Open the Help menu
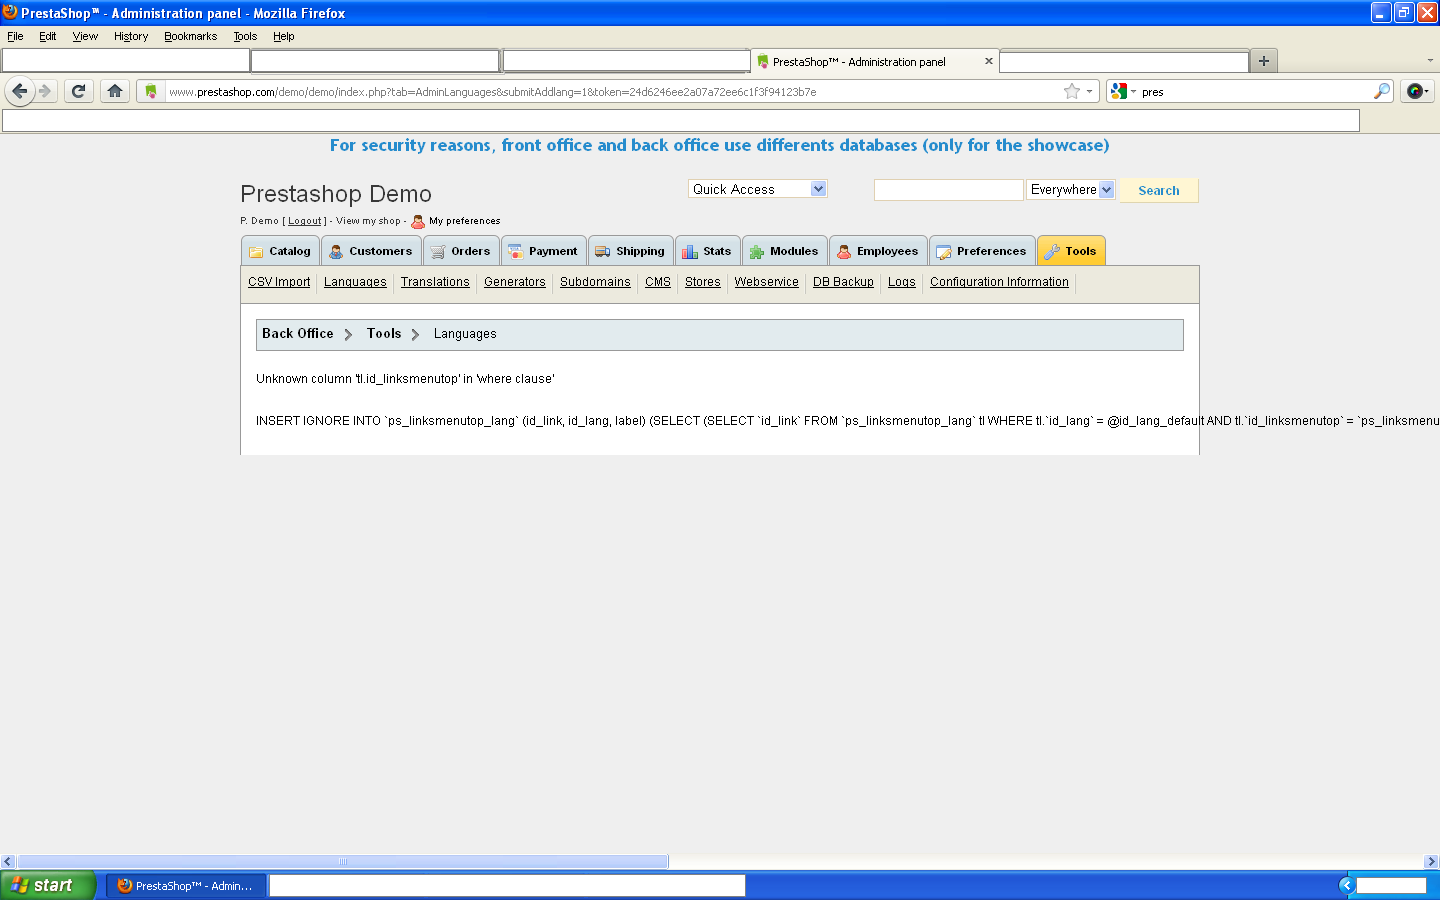Image resolution: width=1440 pixels, height=900 pixels. coord(284,36)
